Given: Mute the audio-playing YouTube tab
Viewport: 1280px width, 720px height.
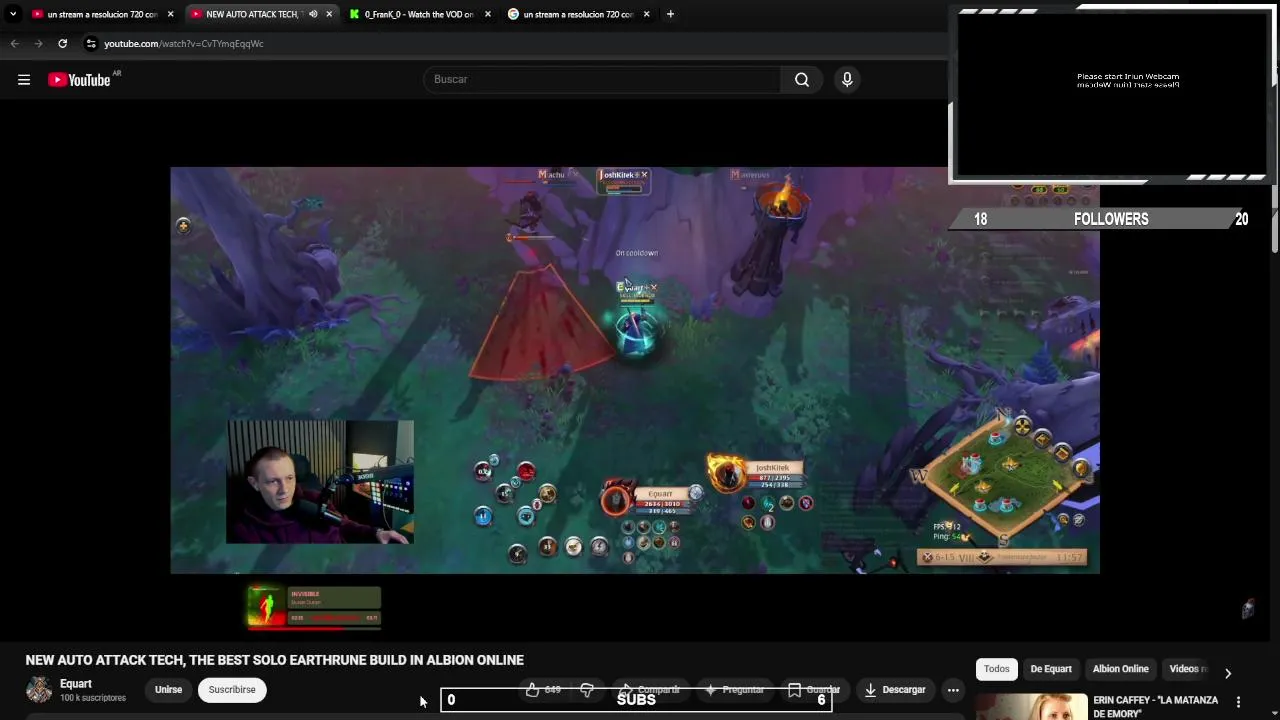Looking at the screenshot, I should [x=313, y=14].
